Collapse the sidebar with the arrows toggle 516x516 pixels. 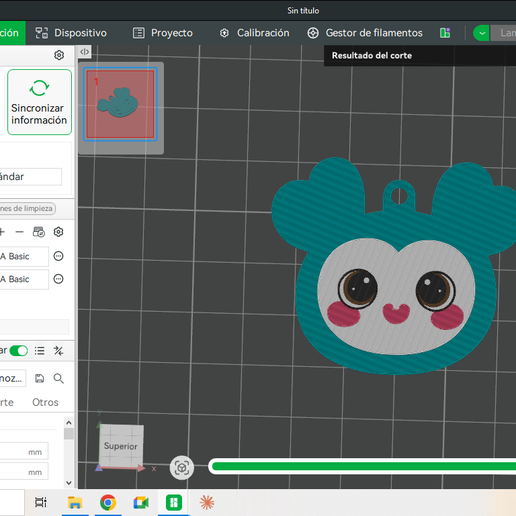85,52
